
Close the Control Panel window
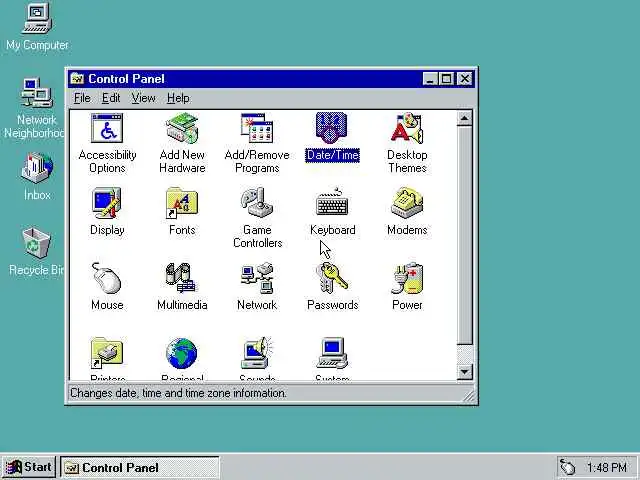click(x=464, y=78)
